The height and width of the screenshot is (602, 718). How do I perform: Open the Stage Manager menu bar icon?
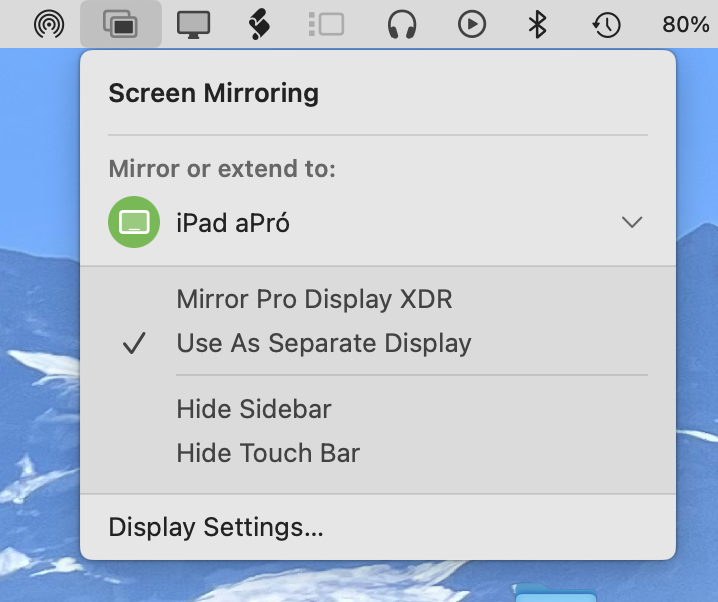click(x=326, y=24)
